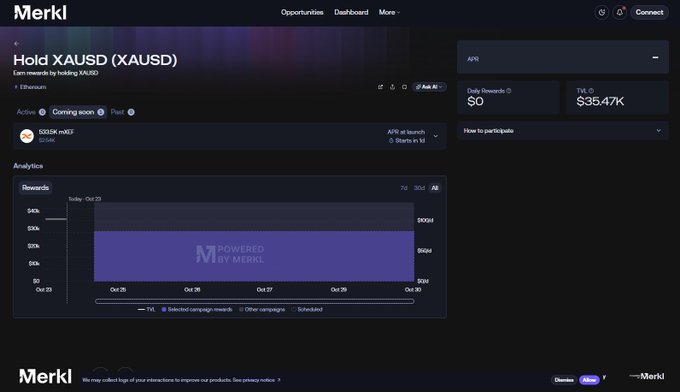680x392 pixels.
Task: Click the Daily Rewards info icon
Action: (x=509, y=91)
